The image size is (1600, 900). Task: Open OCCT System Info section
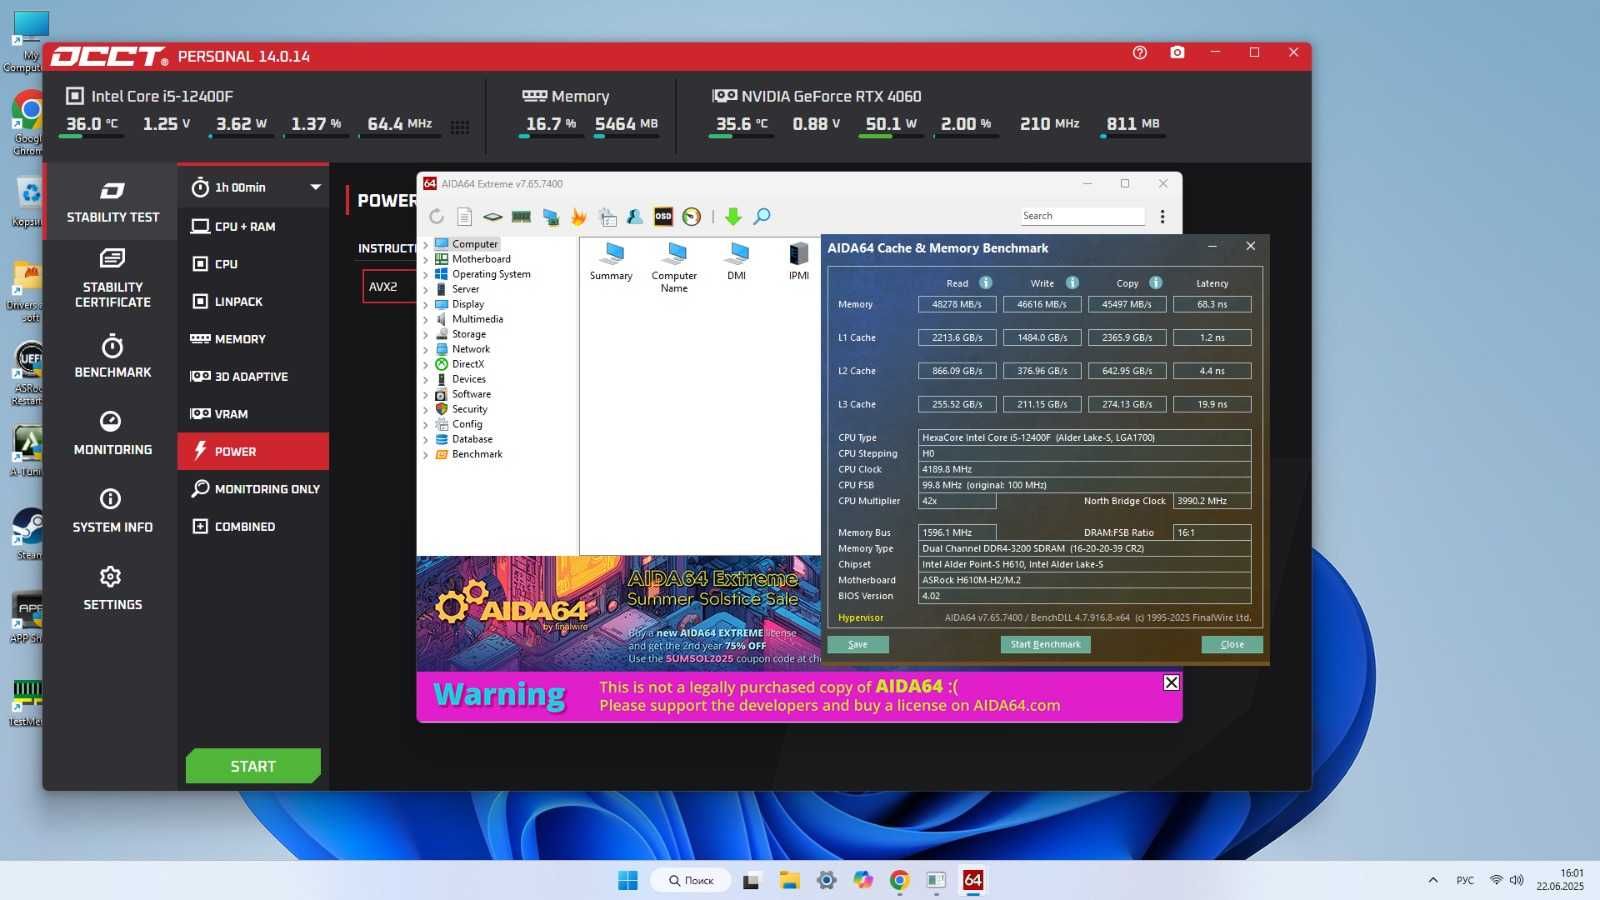tap(112, 512)
